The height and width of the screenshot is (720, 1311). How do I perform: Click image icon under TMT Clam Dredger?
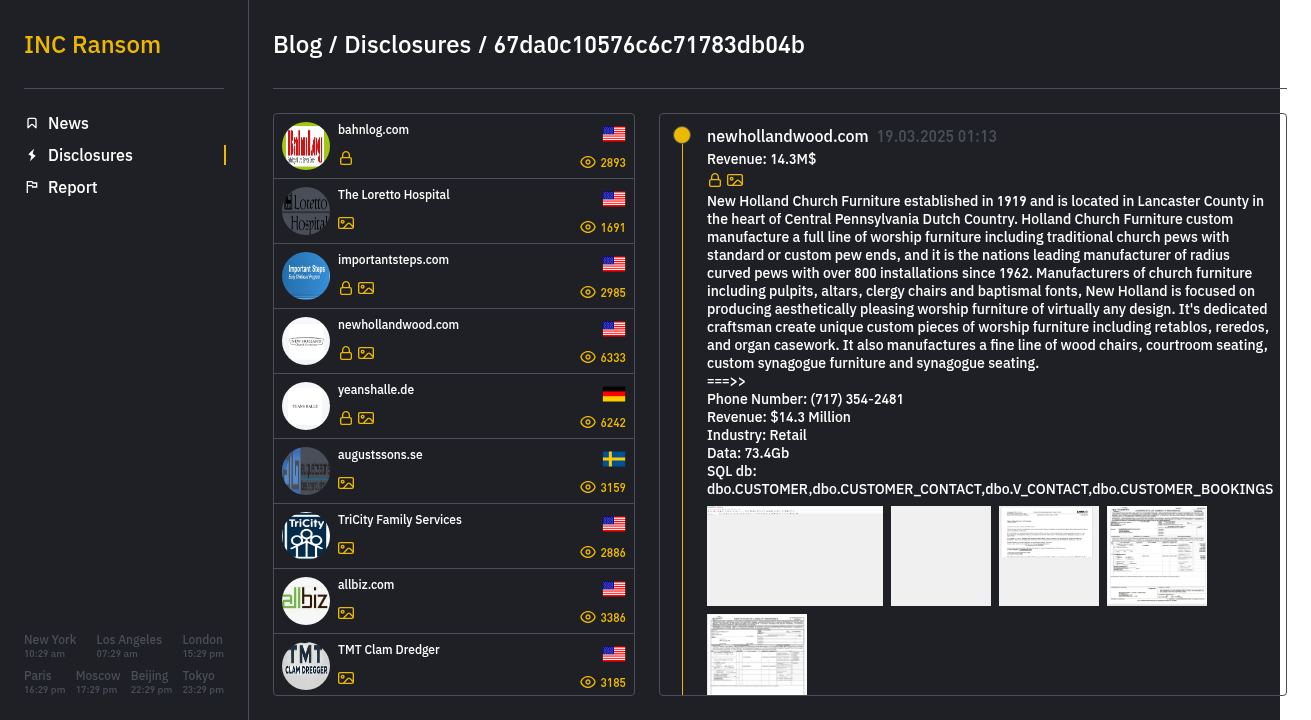[x=346, y=678]
